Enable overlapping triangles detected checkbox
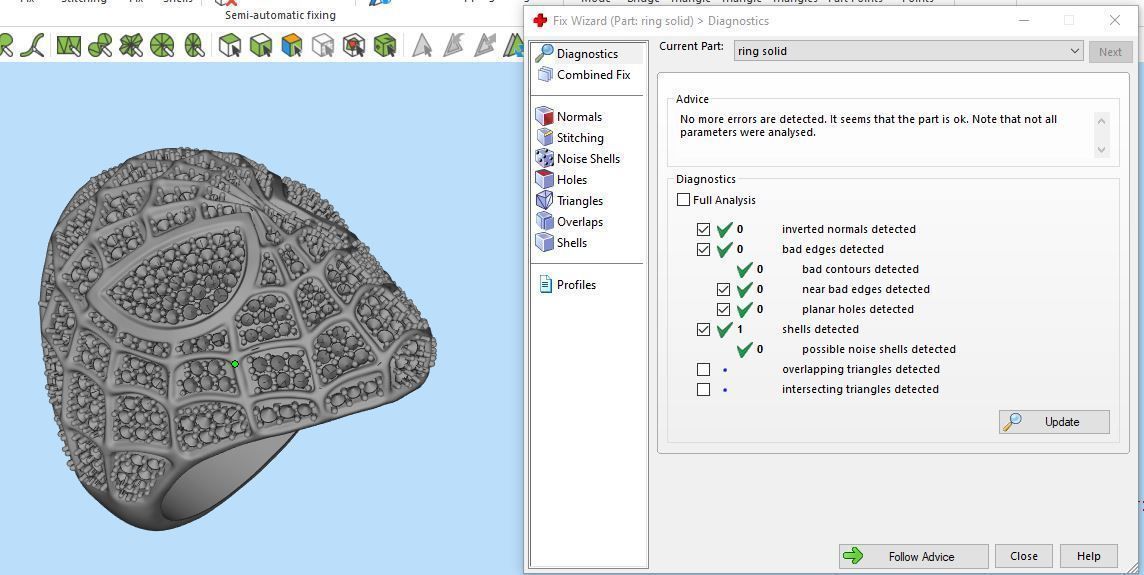The image size is (1144, 575). point(703,369)
